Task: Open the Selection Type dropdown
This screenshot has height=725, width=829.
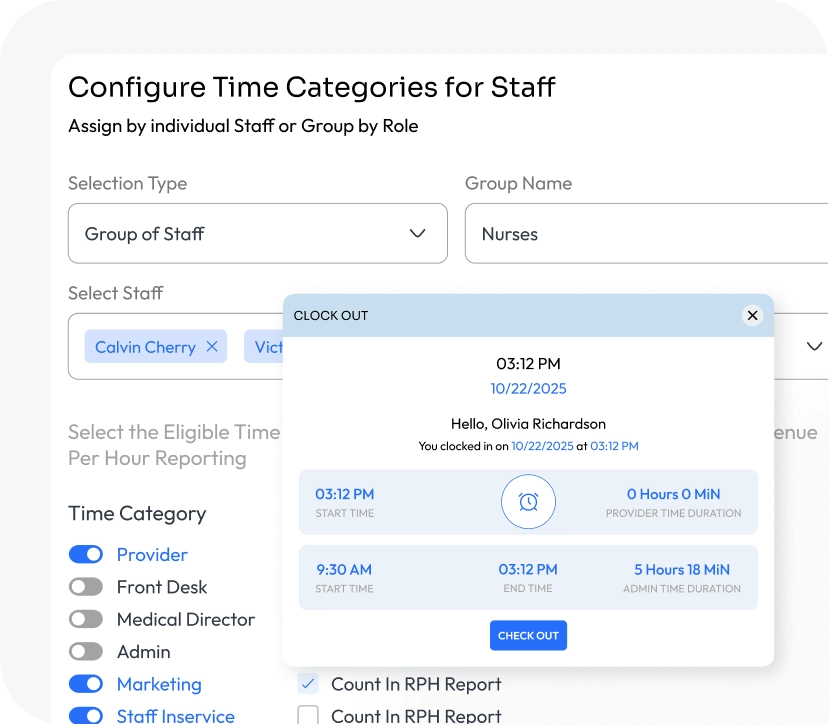Action: point(257,234)
